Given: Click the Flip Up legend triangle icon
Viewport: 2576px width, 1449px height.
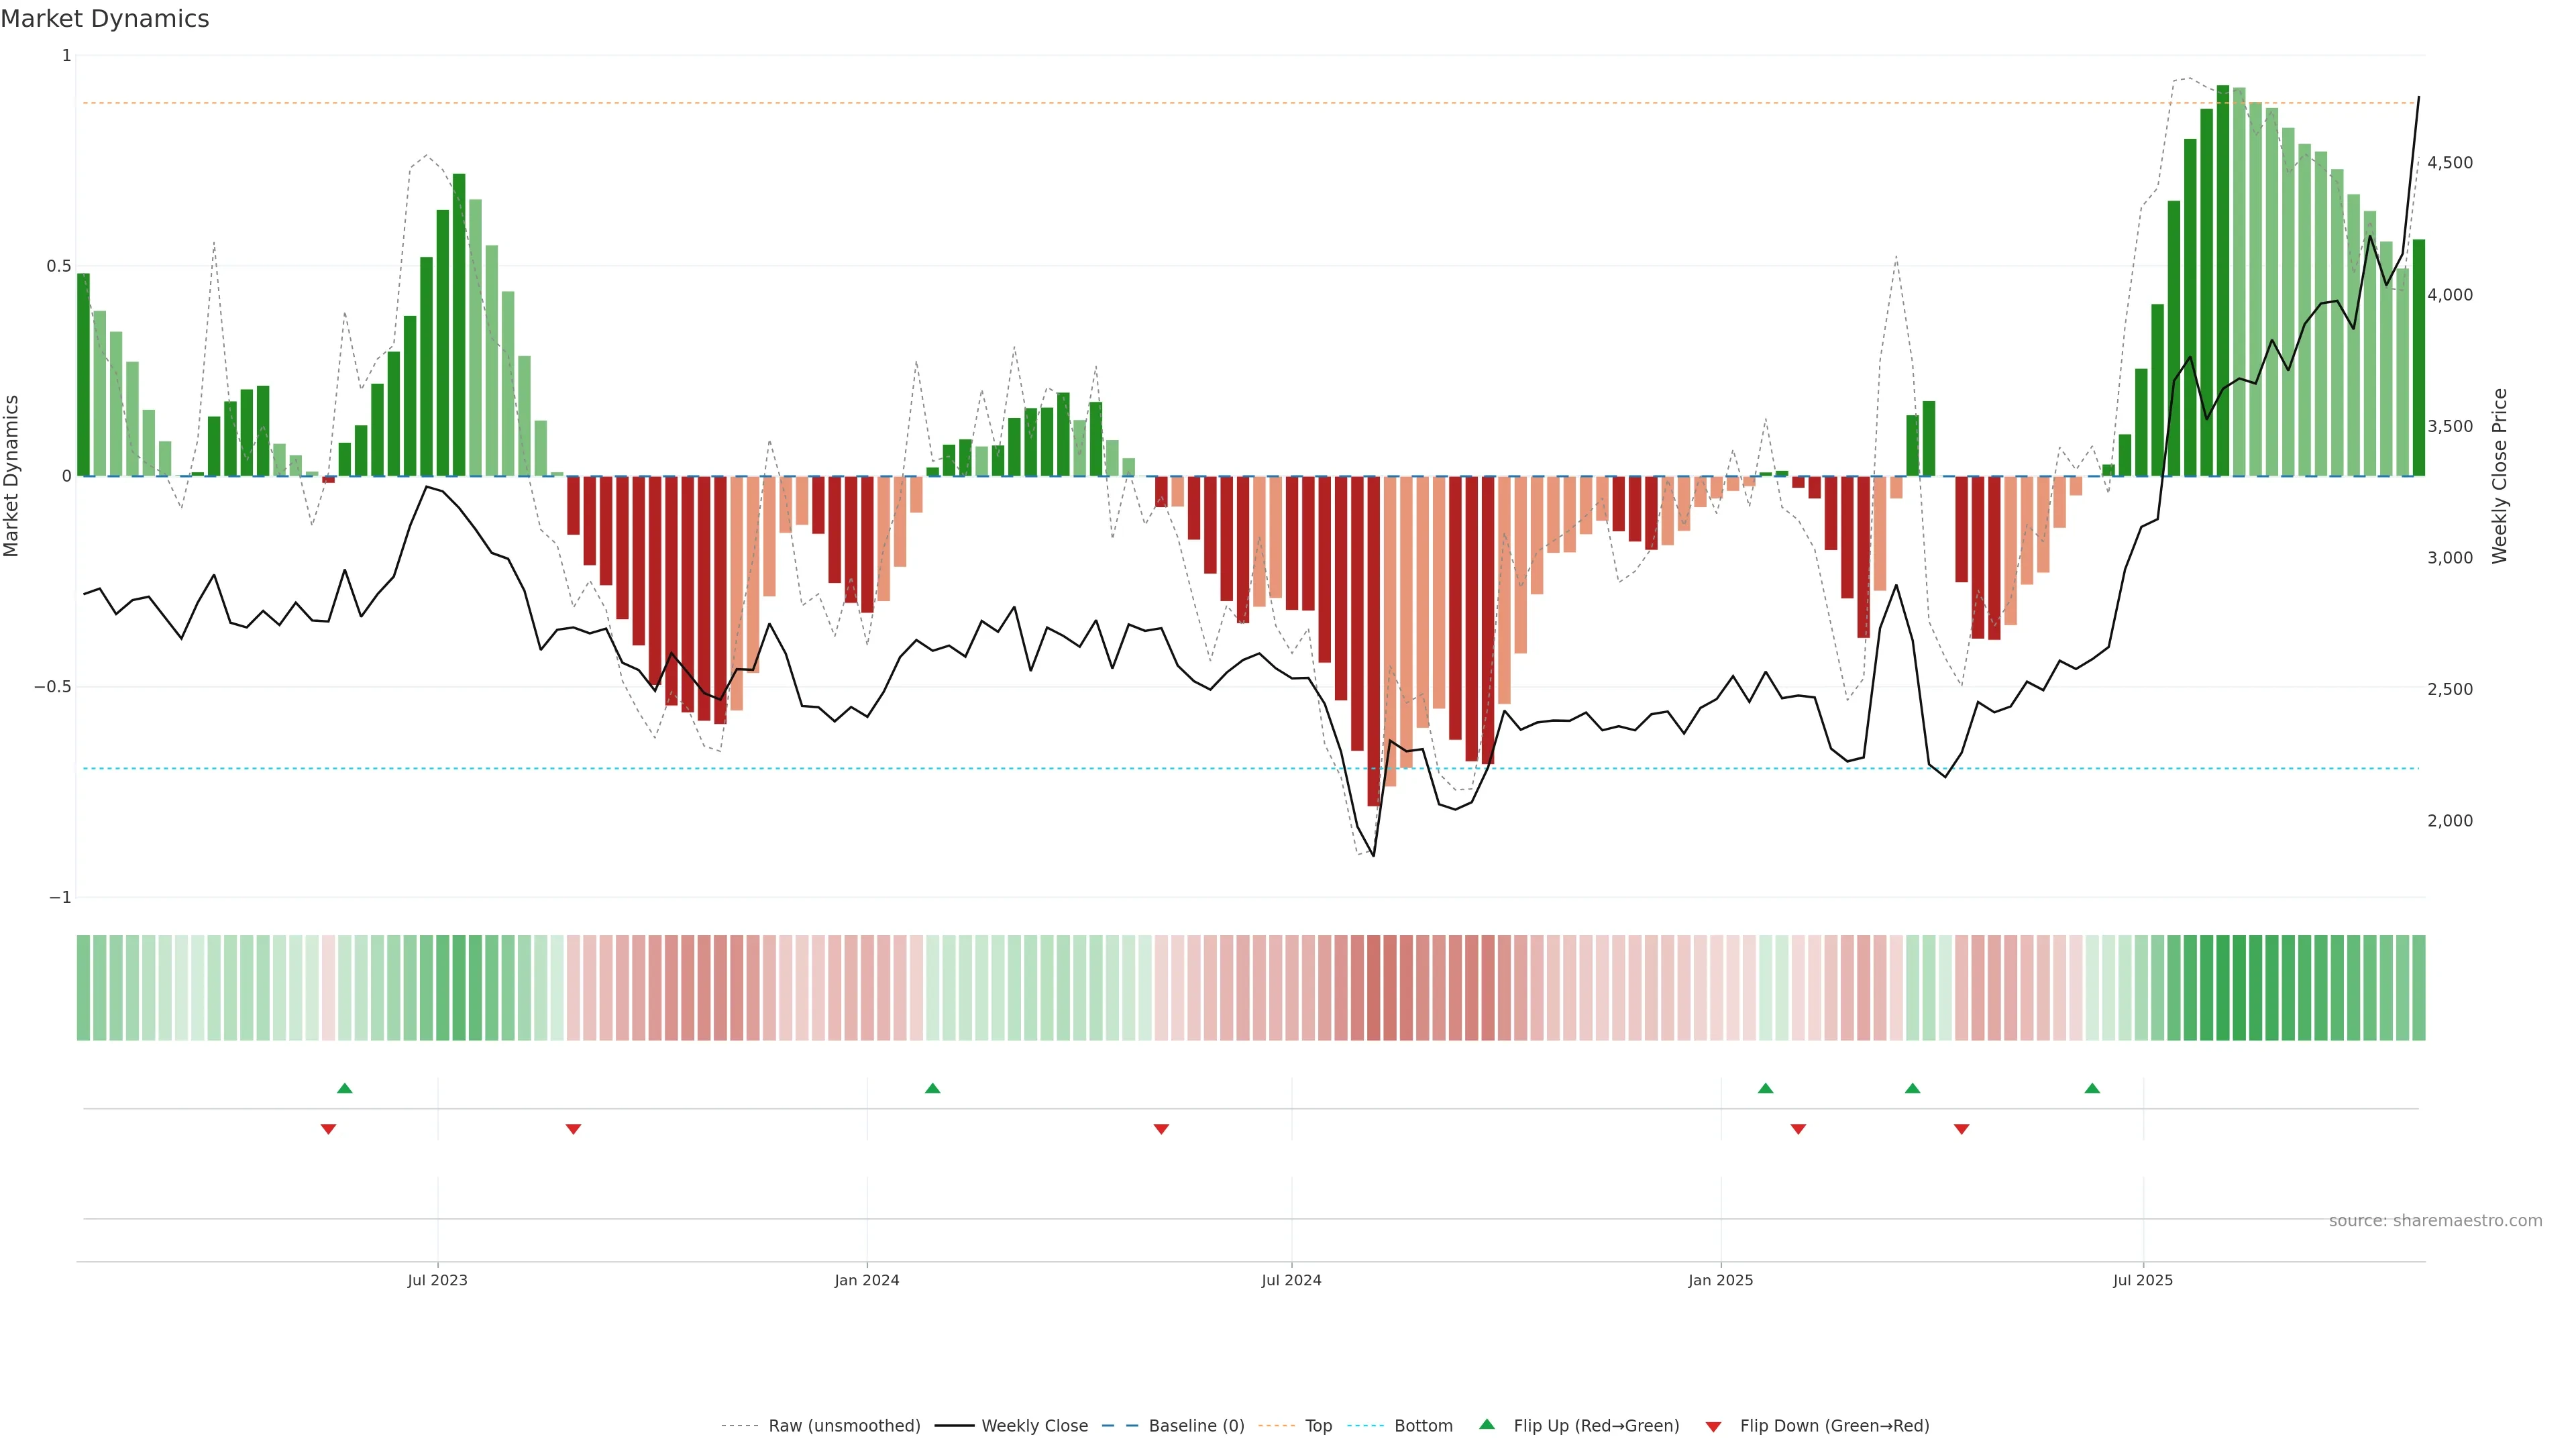Looking at the screenshot, I should (x=1487, y=1424).
